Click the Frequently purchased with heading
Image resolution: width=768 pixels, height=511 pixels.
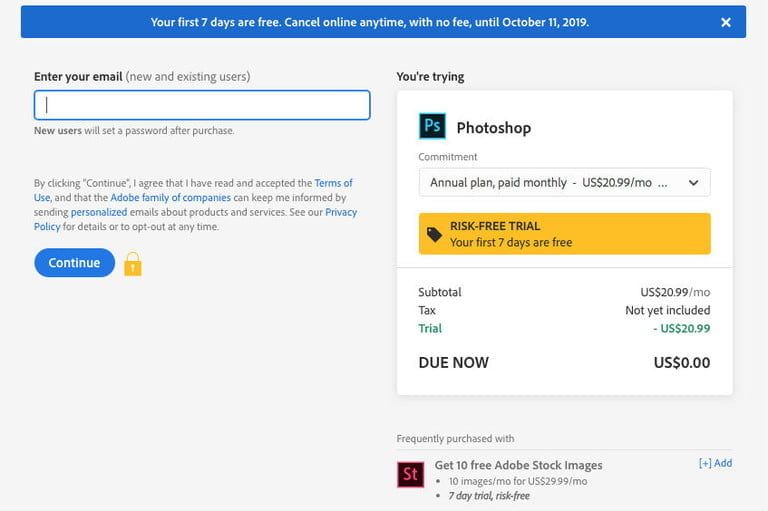(x=456, y=438)
